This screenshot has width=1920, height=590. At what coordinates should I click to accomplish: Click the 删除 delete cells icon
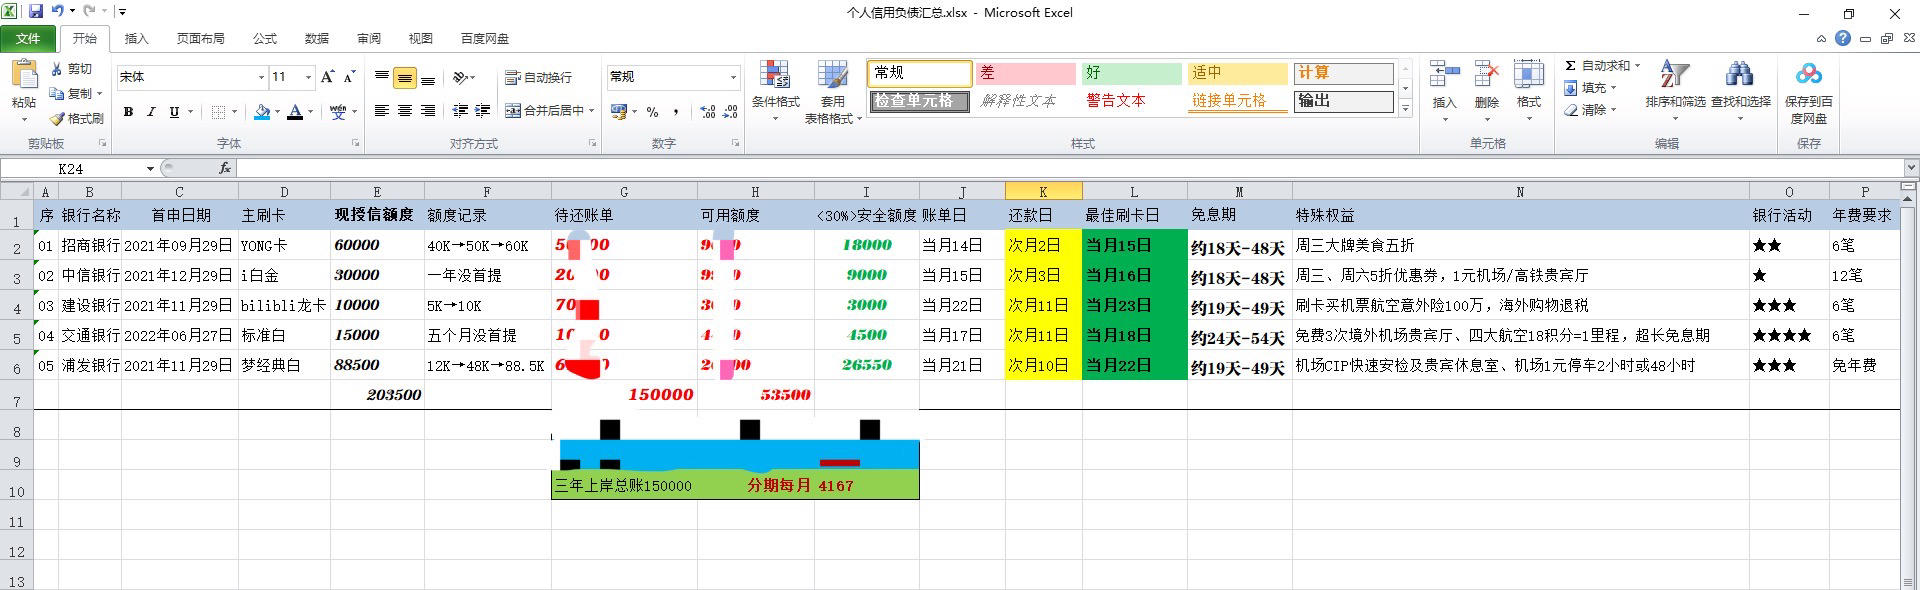pos(1486,92)
